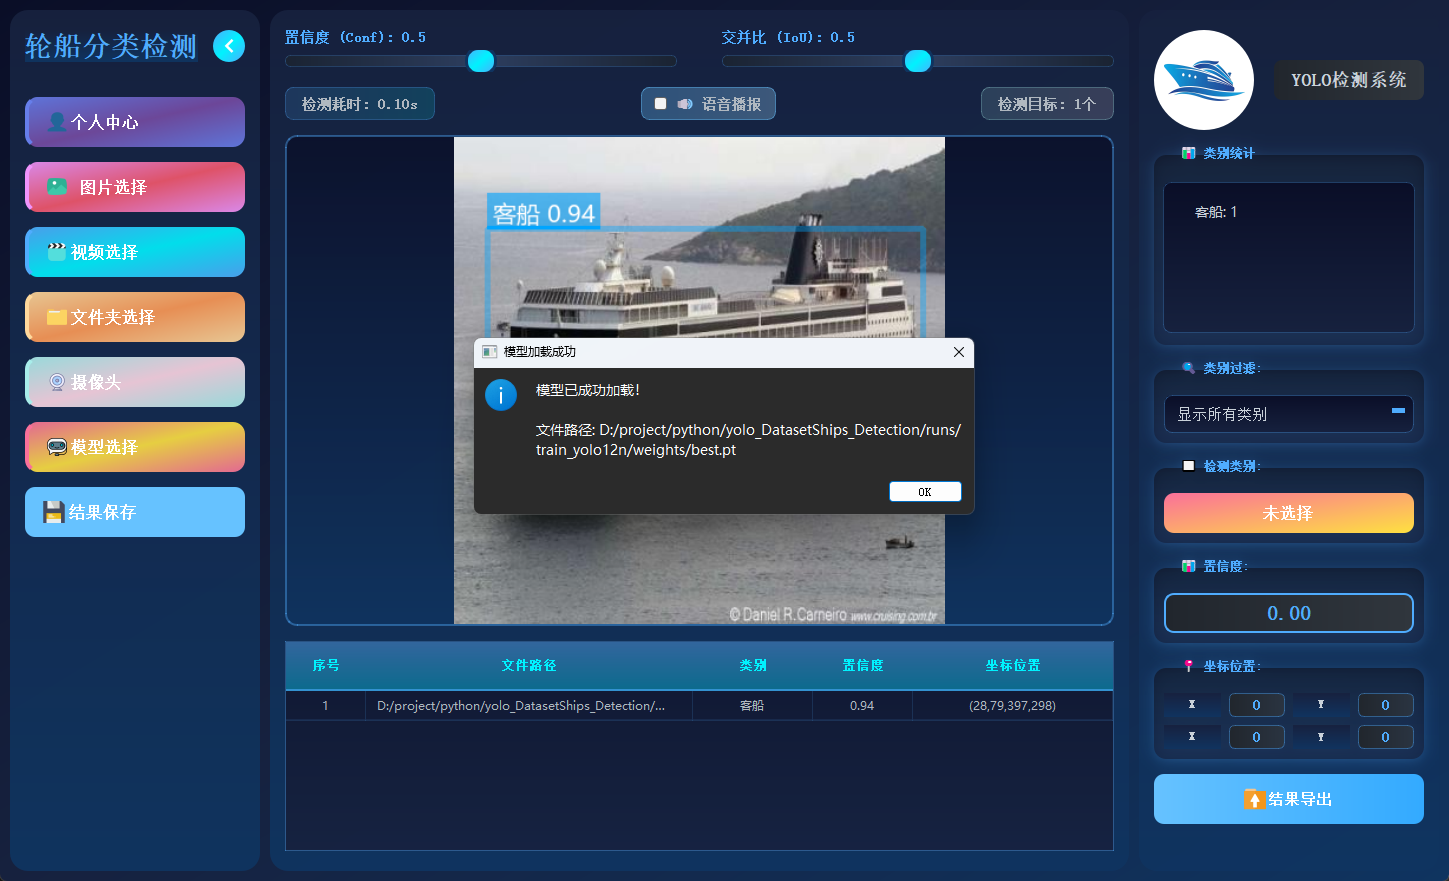
Task: Click the 检测目标 1个 indicator
Action: pyautogui.click(x=1047, y=104)
